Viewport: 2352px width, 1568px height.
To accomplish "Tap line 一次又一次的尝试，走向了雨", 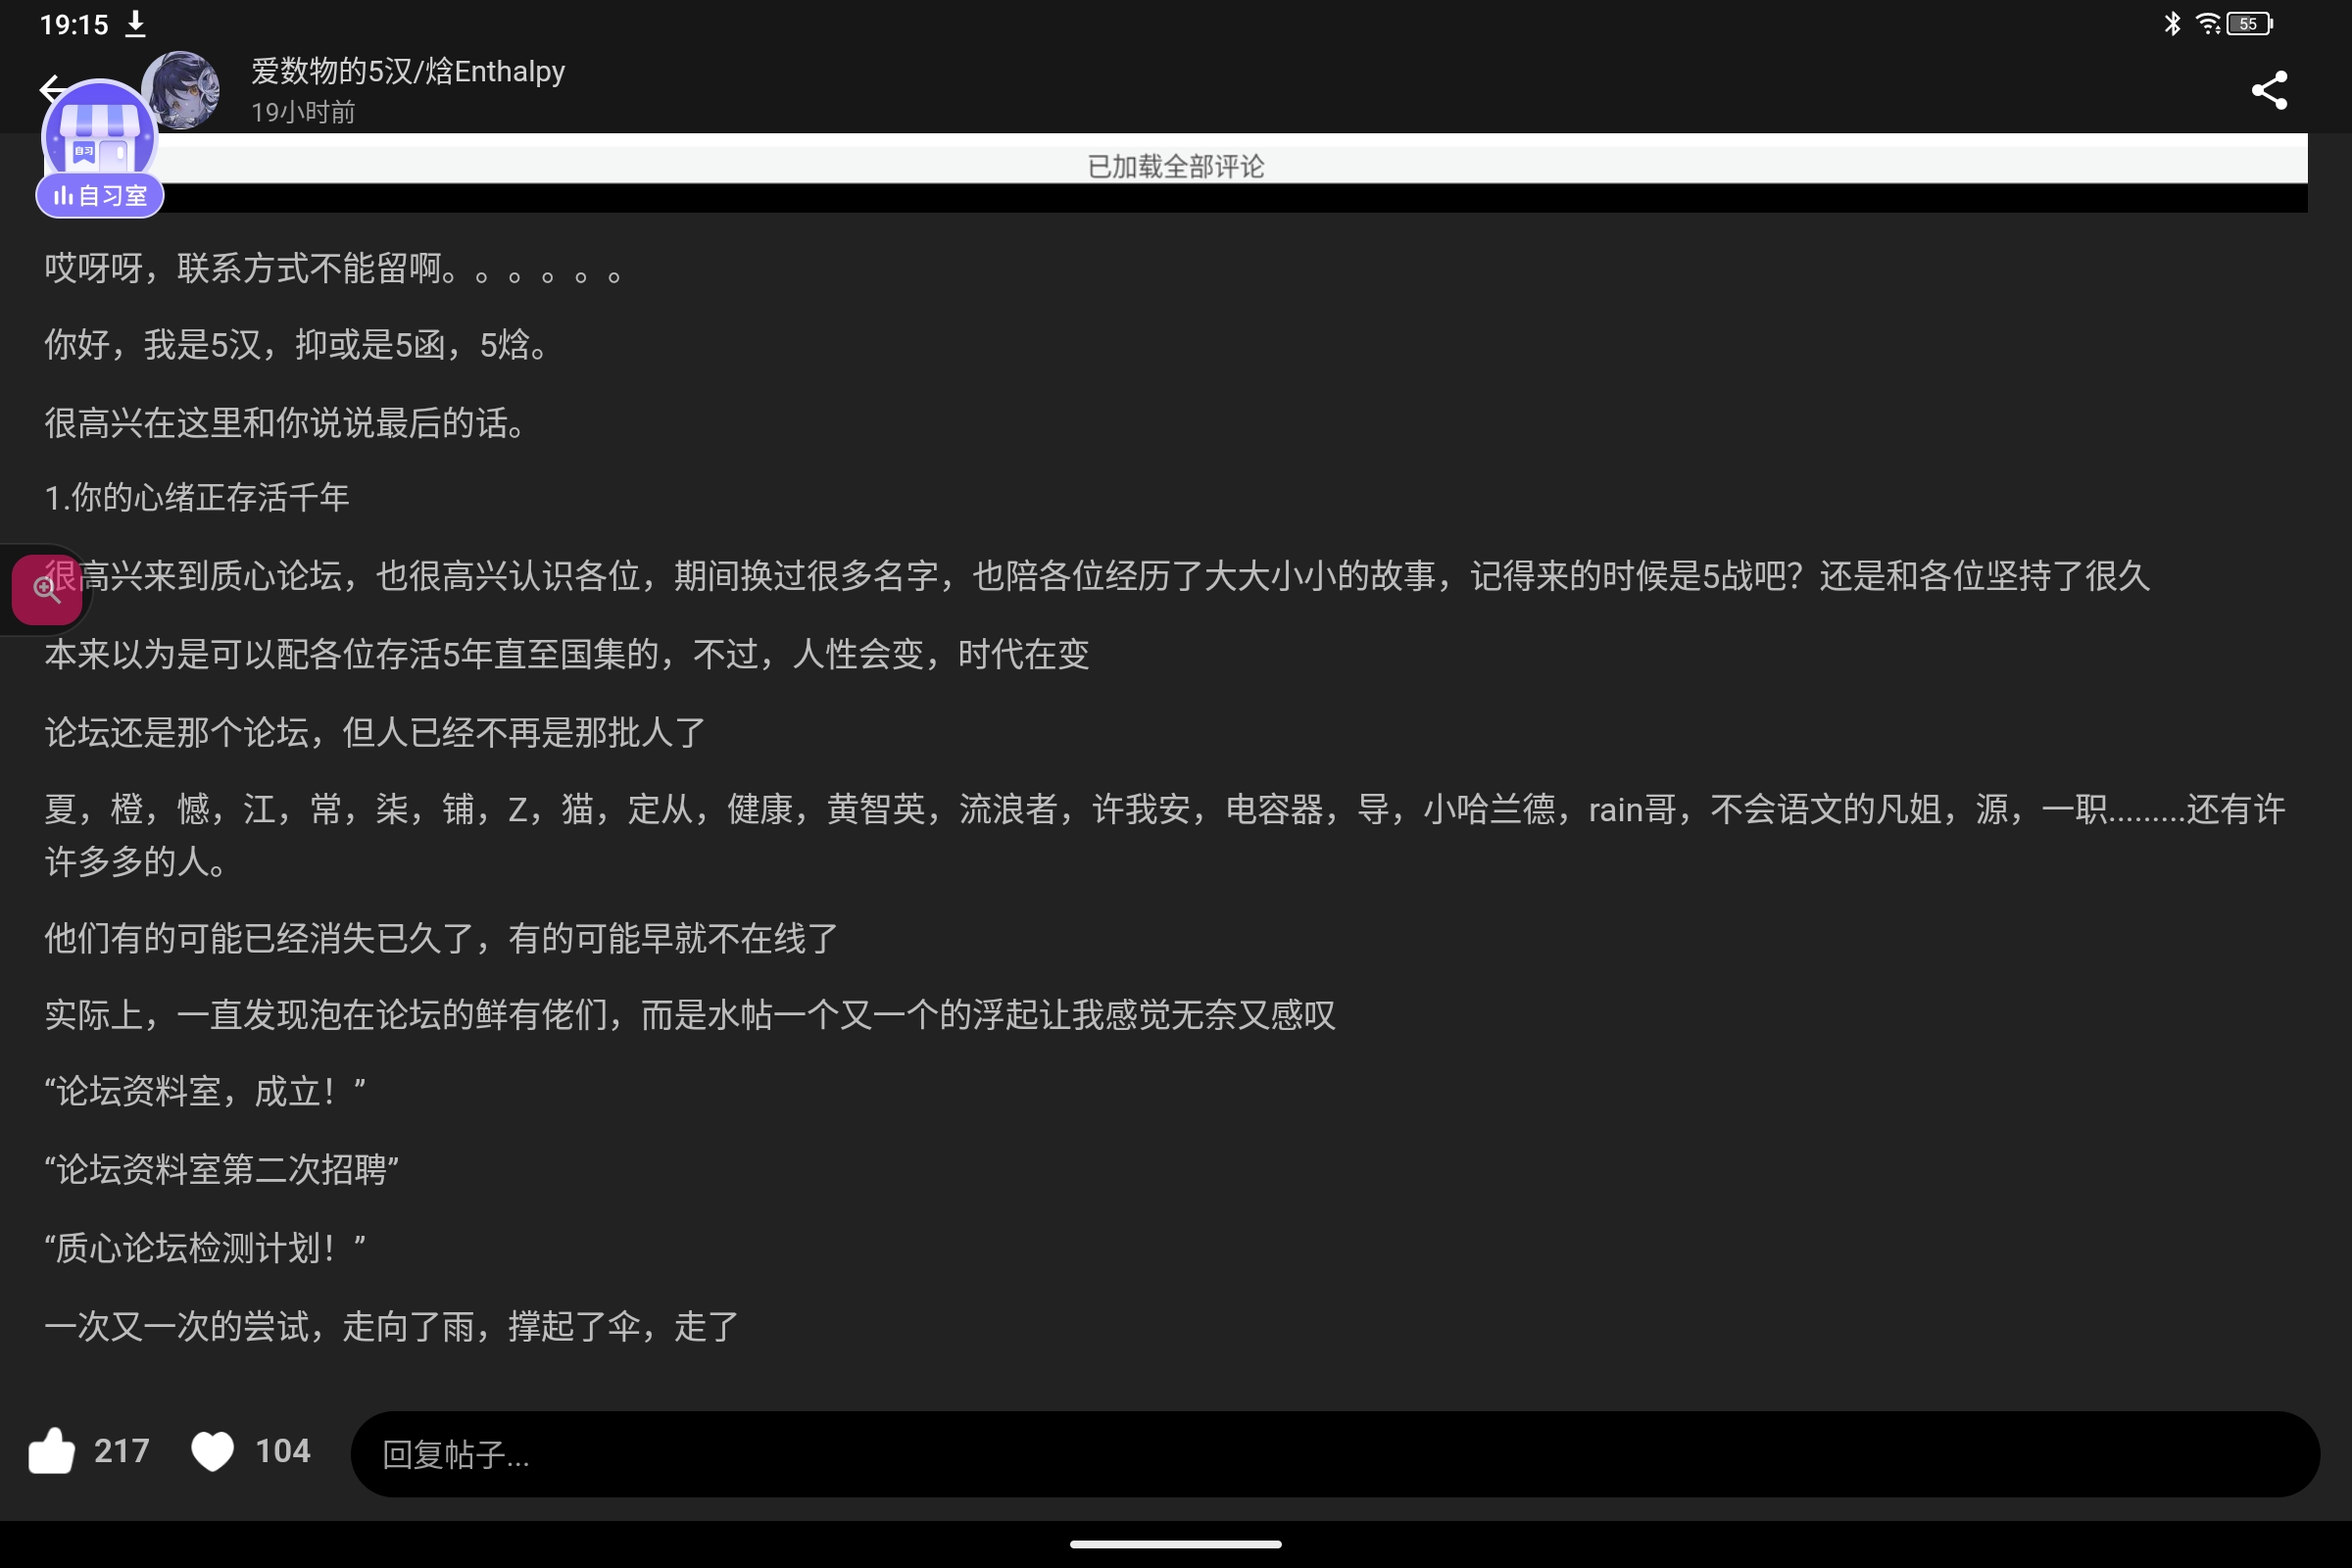I will pyautogui.click(x=392, y=1326).
